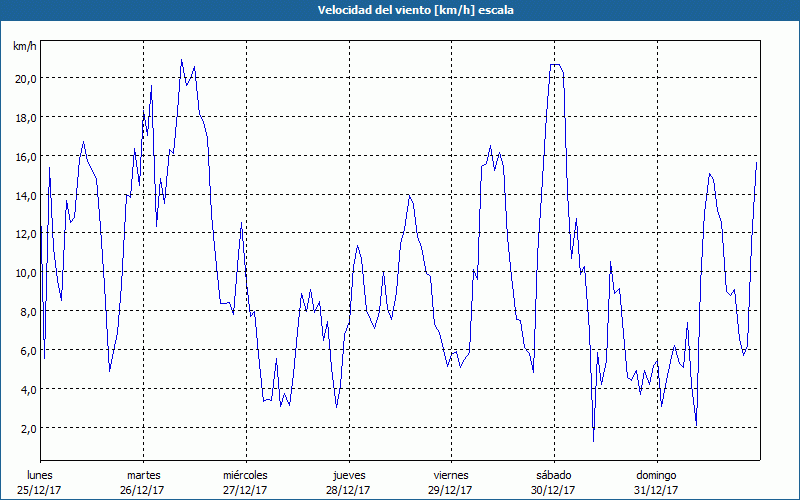Click the 'martes' day label
Image resolution: width=800 pixels, height=500 pixels.
[143, 475]
